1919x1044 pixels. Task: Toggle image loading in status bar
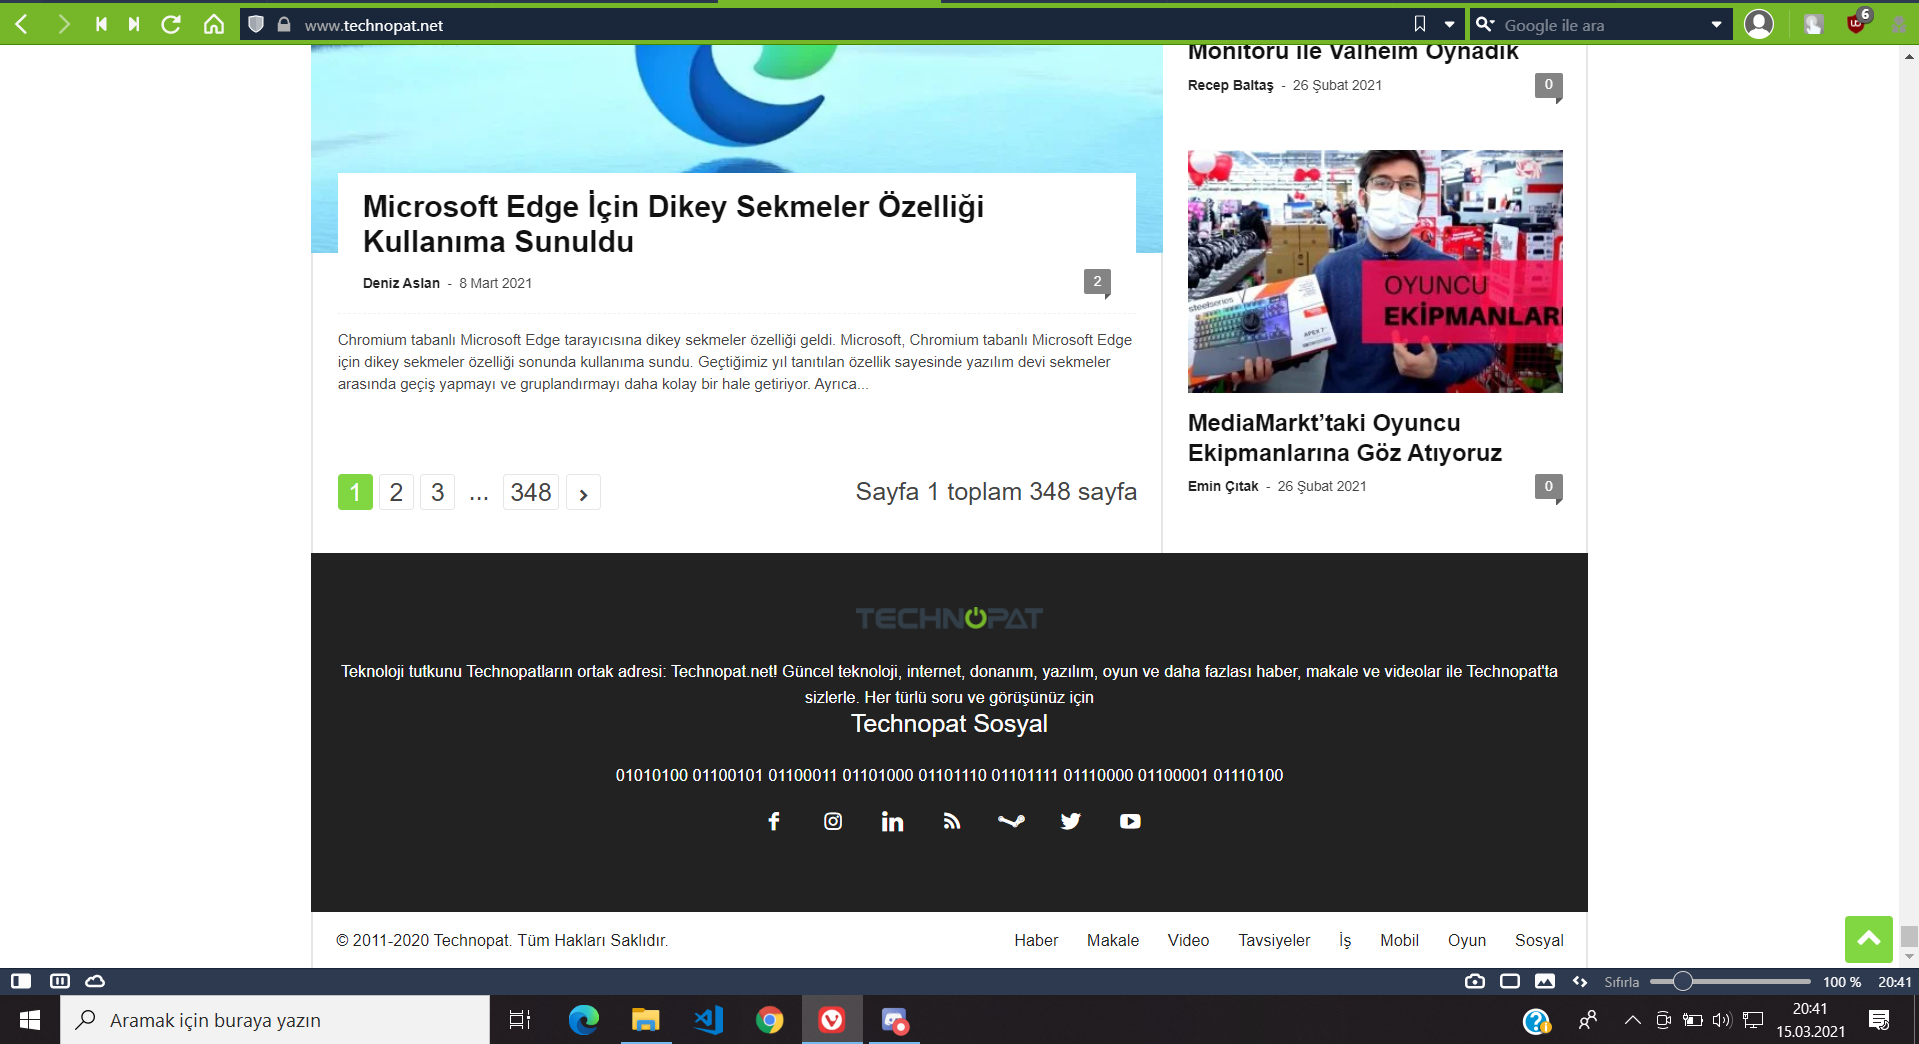click(1545, 981)
